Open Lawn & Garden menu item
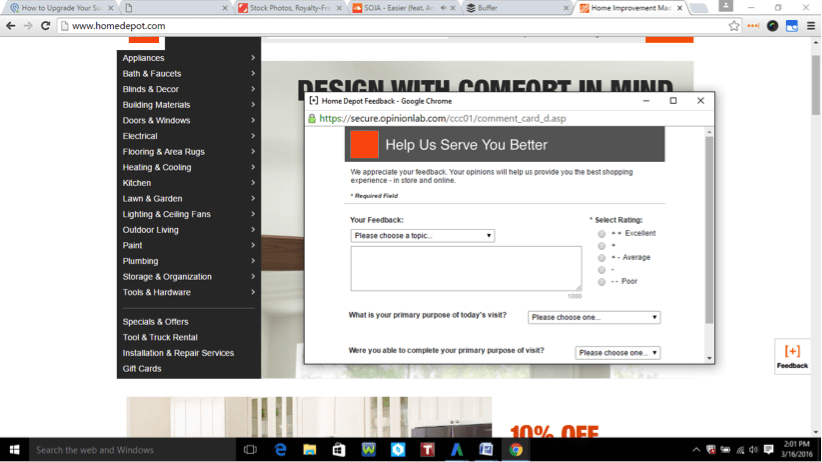The image size is (822, 462). [x=189, y=199]
